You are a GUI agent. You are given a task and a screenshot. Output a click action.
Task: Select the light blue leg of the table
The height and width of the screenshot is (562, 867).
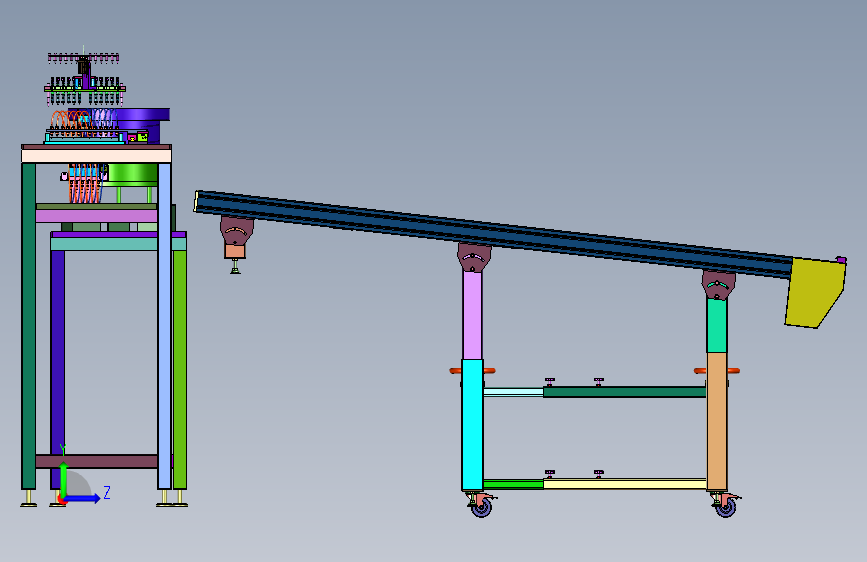164,326
